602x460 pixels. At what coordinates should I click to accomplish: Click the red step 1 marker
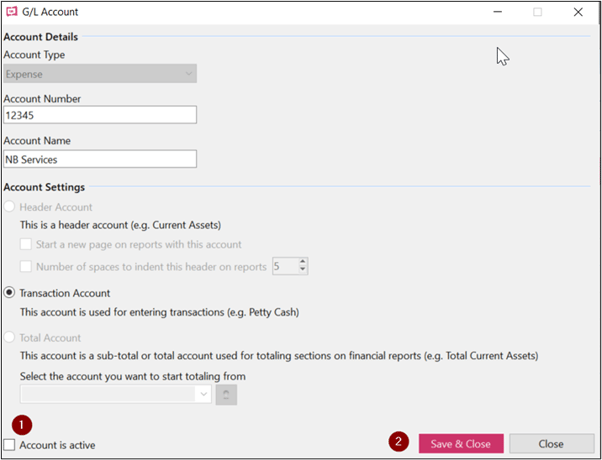point(22,425)
